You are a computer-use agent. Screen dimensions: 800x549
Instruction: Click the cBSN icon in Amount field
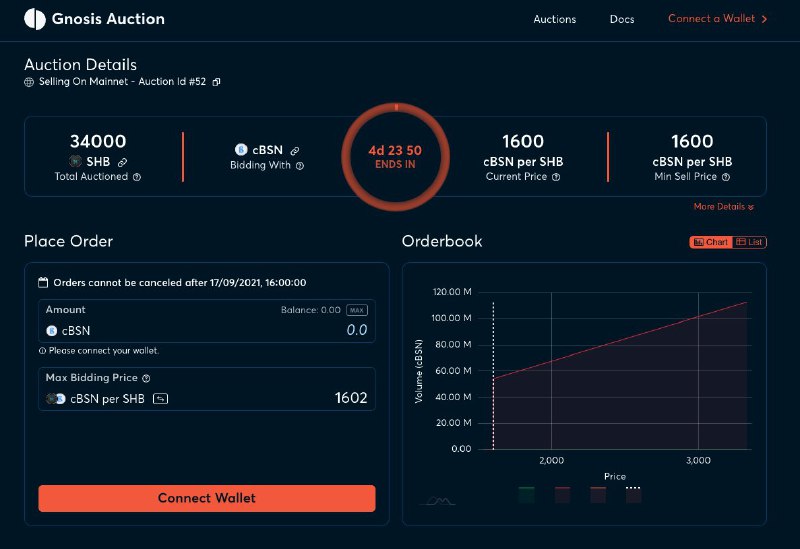coord(52,331)
